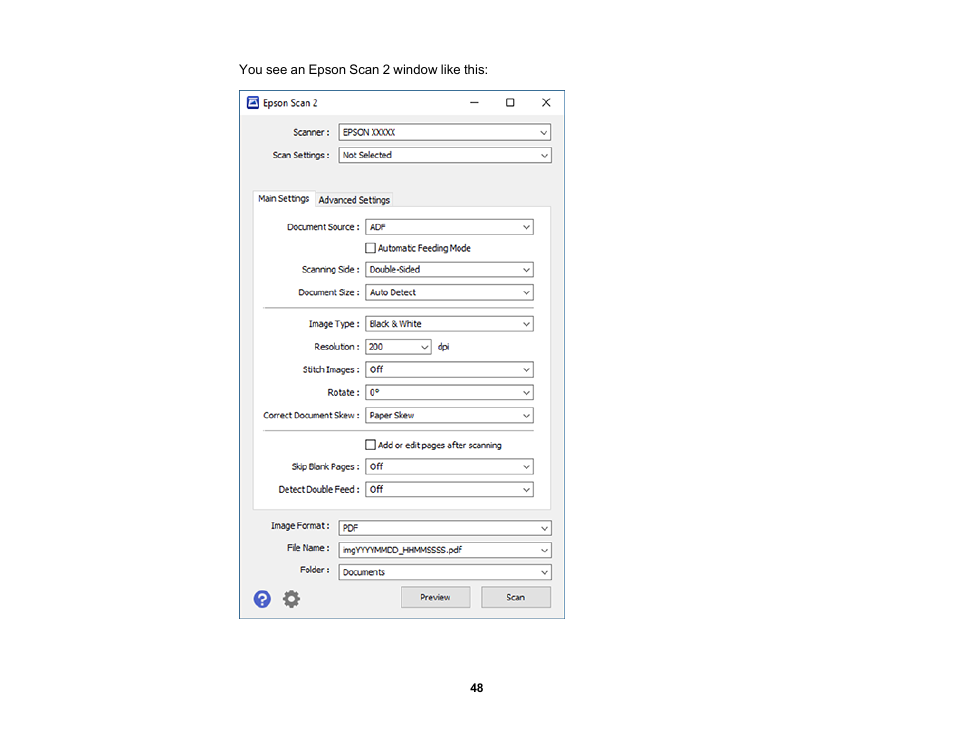The height and width of the screenshot is (738, 954).
Task: Minimize the Epson Scan 2 window
Action: tap(475, 103)
